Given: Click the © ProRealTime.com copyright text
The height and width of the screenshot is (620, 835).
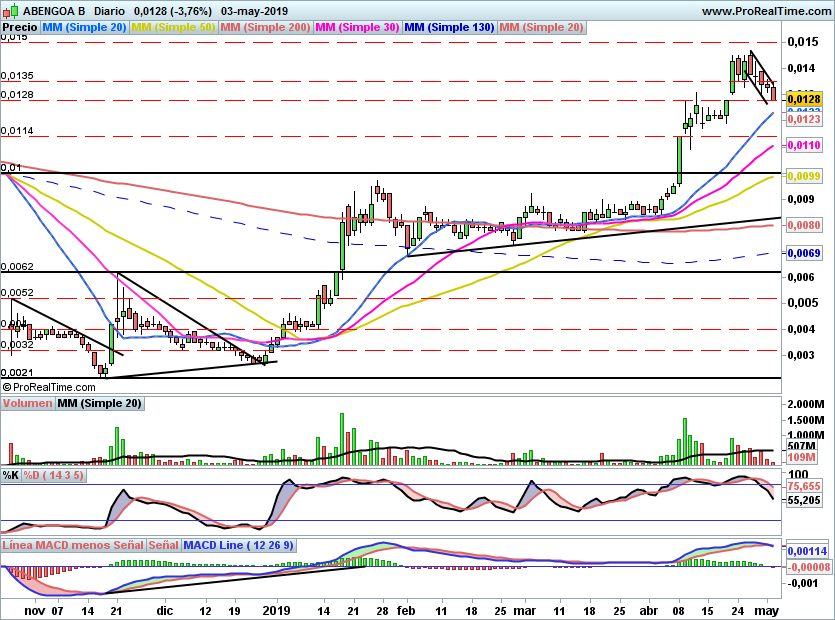Looking at the screenshot, I should tap(49, 387).
